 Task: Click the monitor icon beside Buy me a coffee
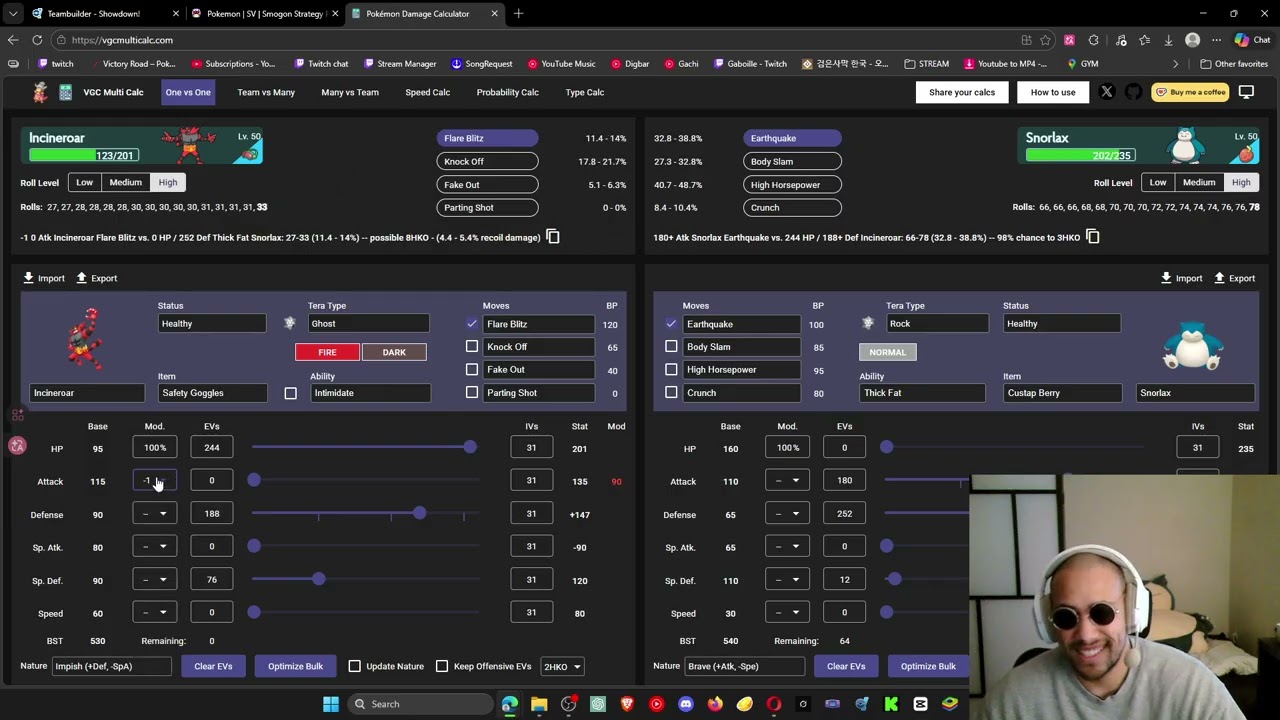pos(1246,92)
